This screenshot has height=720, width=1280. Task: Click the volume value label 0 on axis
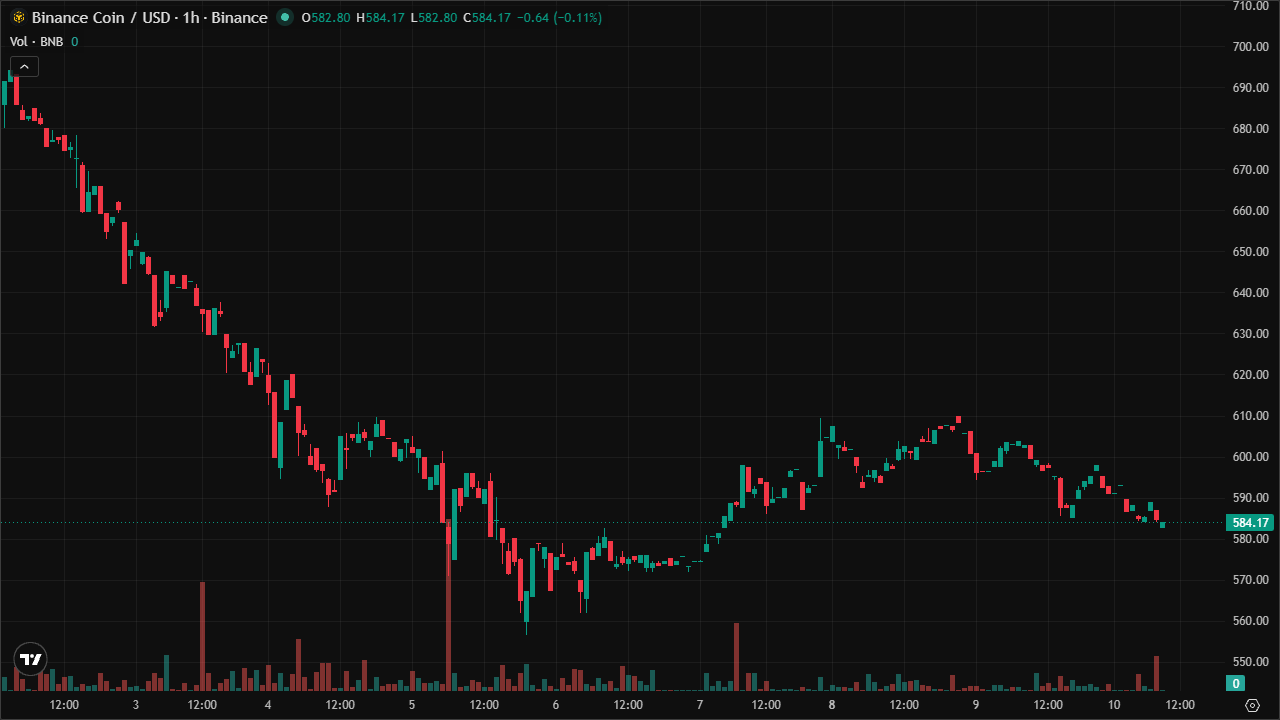pos(1236,683)
